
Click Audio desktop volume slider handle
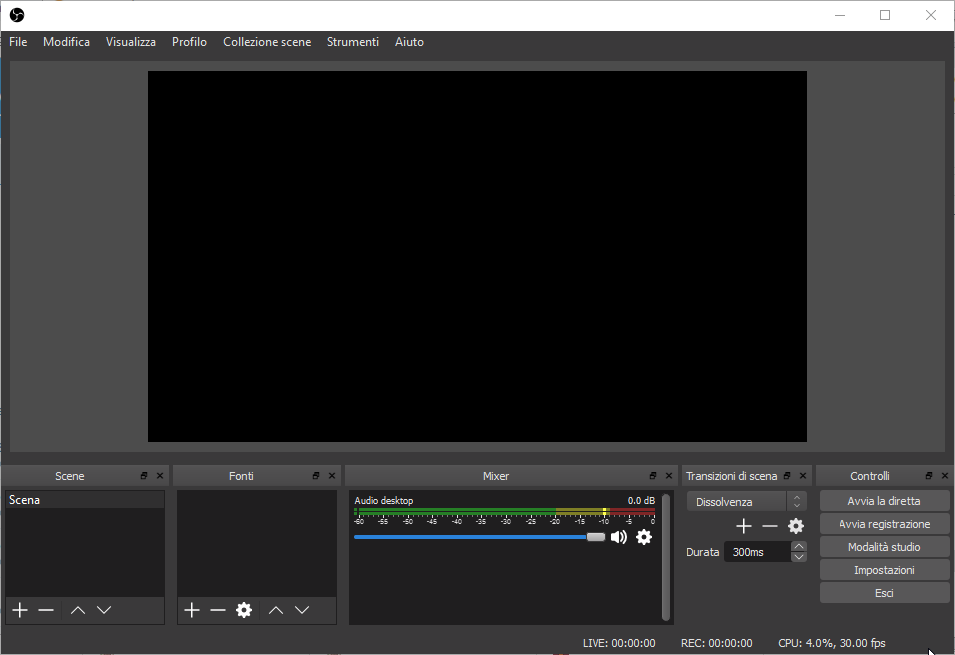(x=596, y=537)
